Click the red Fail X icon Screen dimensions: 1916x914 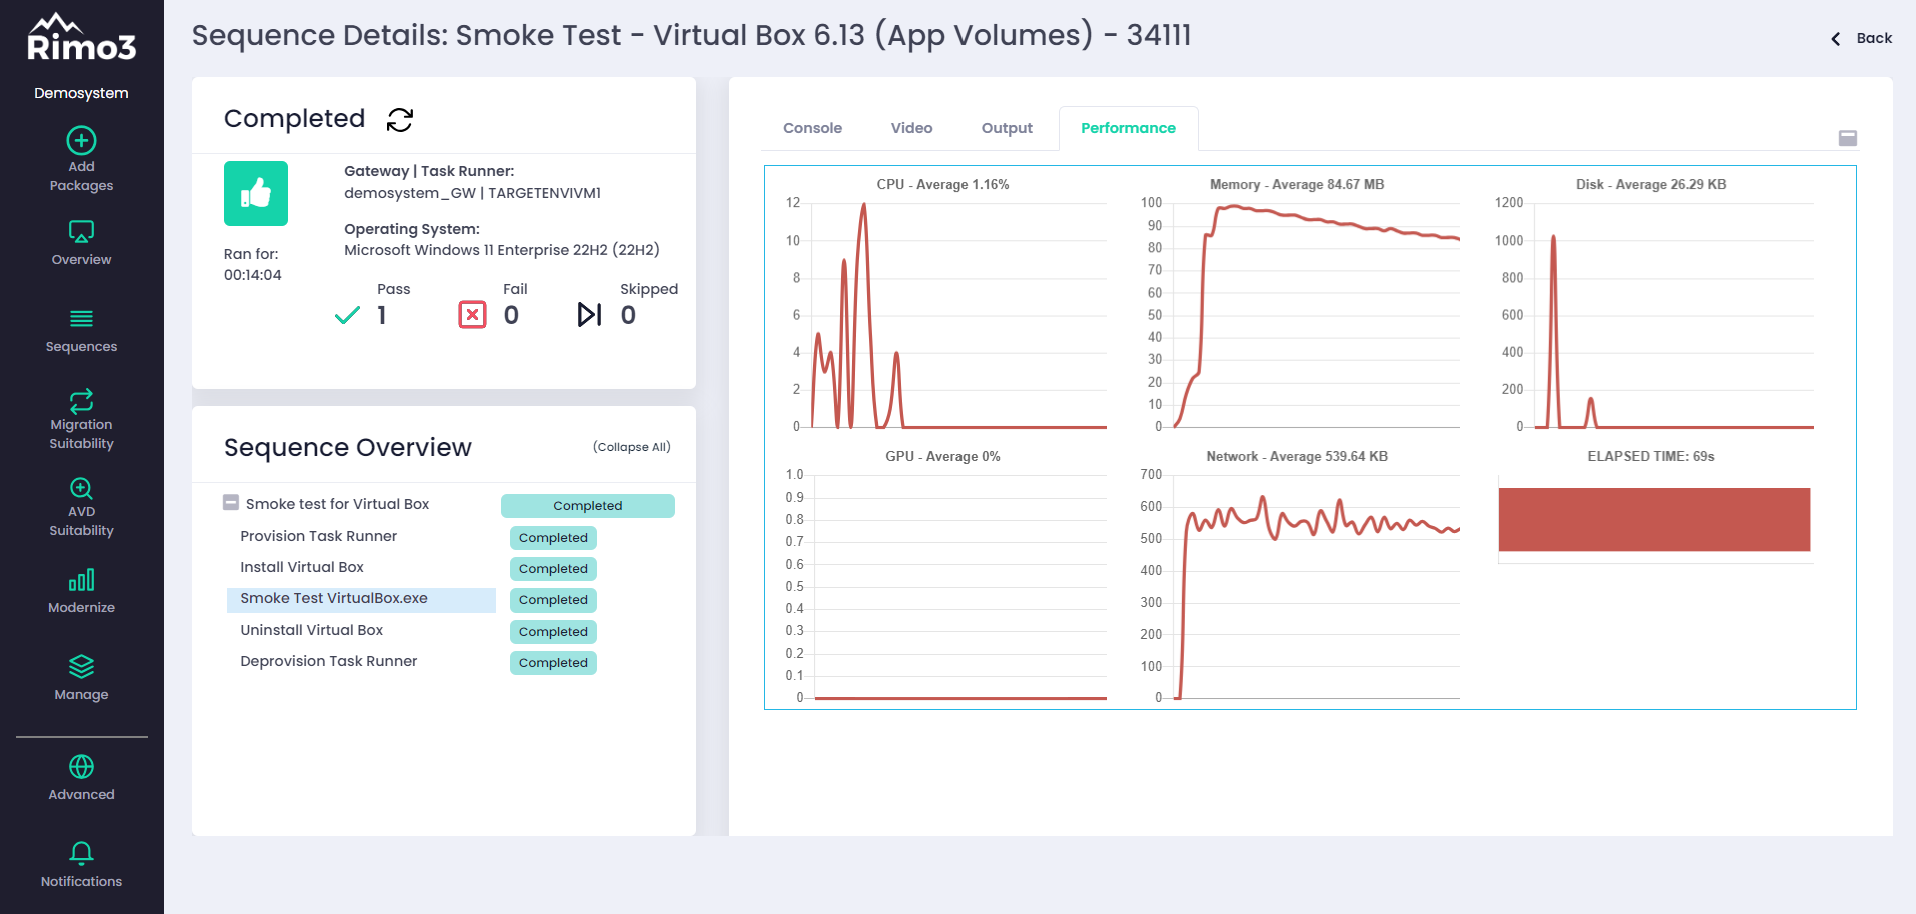point(472,315)
